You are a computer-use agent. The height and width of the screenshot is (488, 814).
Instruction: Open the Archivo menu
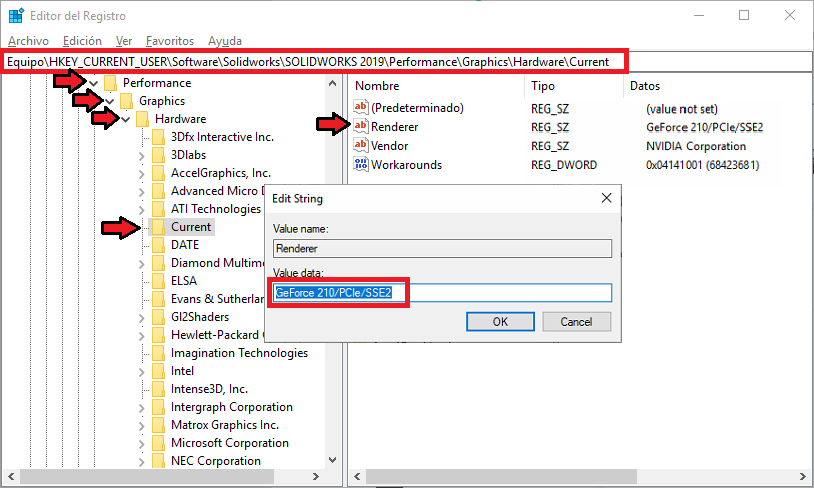(x=29, y=41)
